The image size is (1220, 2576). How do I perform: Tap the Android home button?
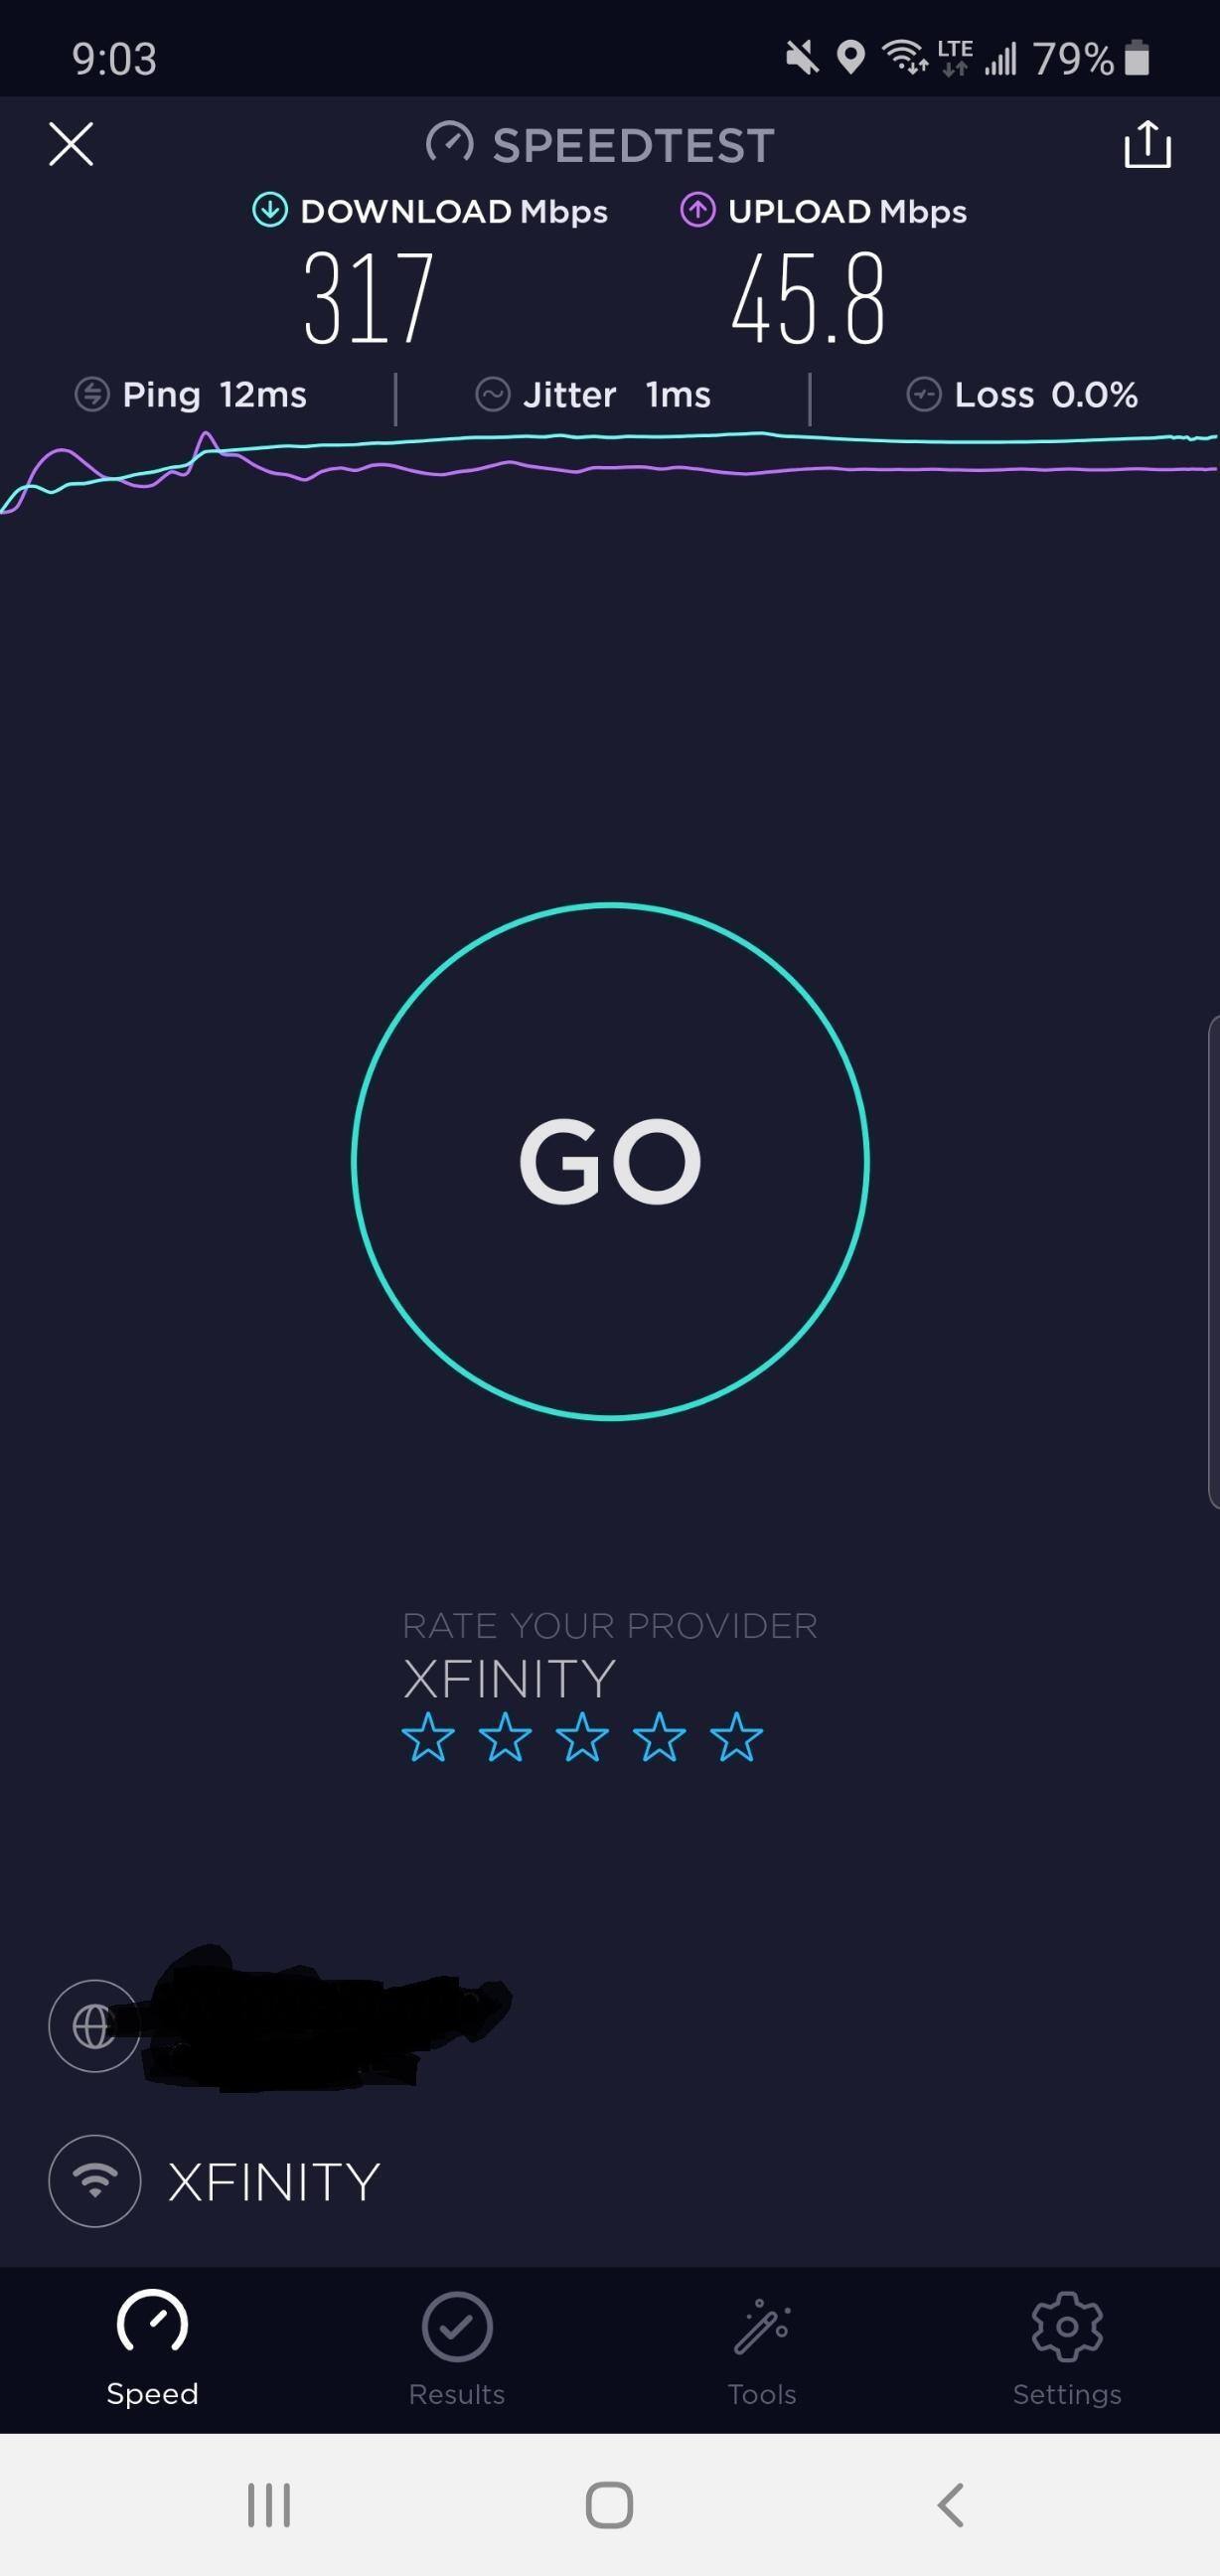click(609, 2505)
